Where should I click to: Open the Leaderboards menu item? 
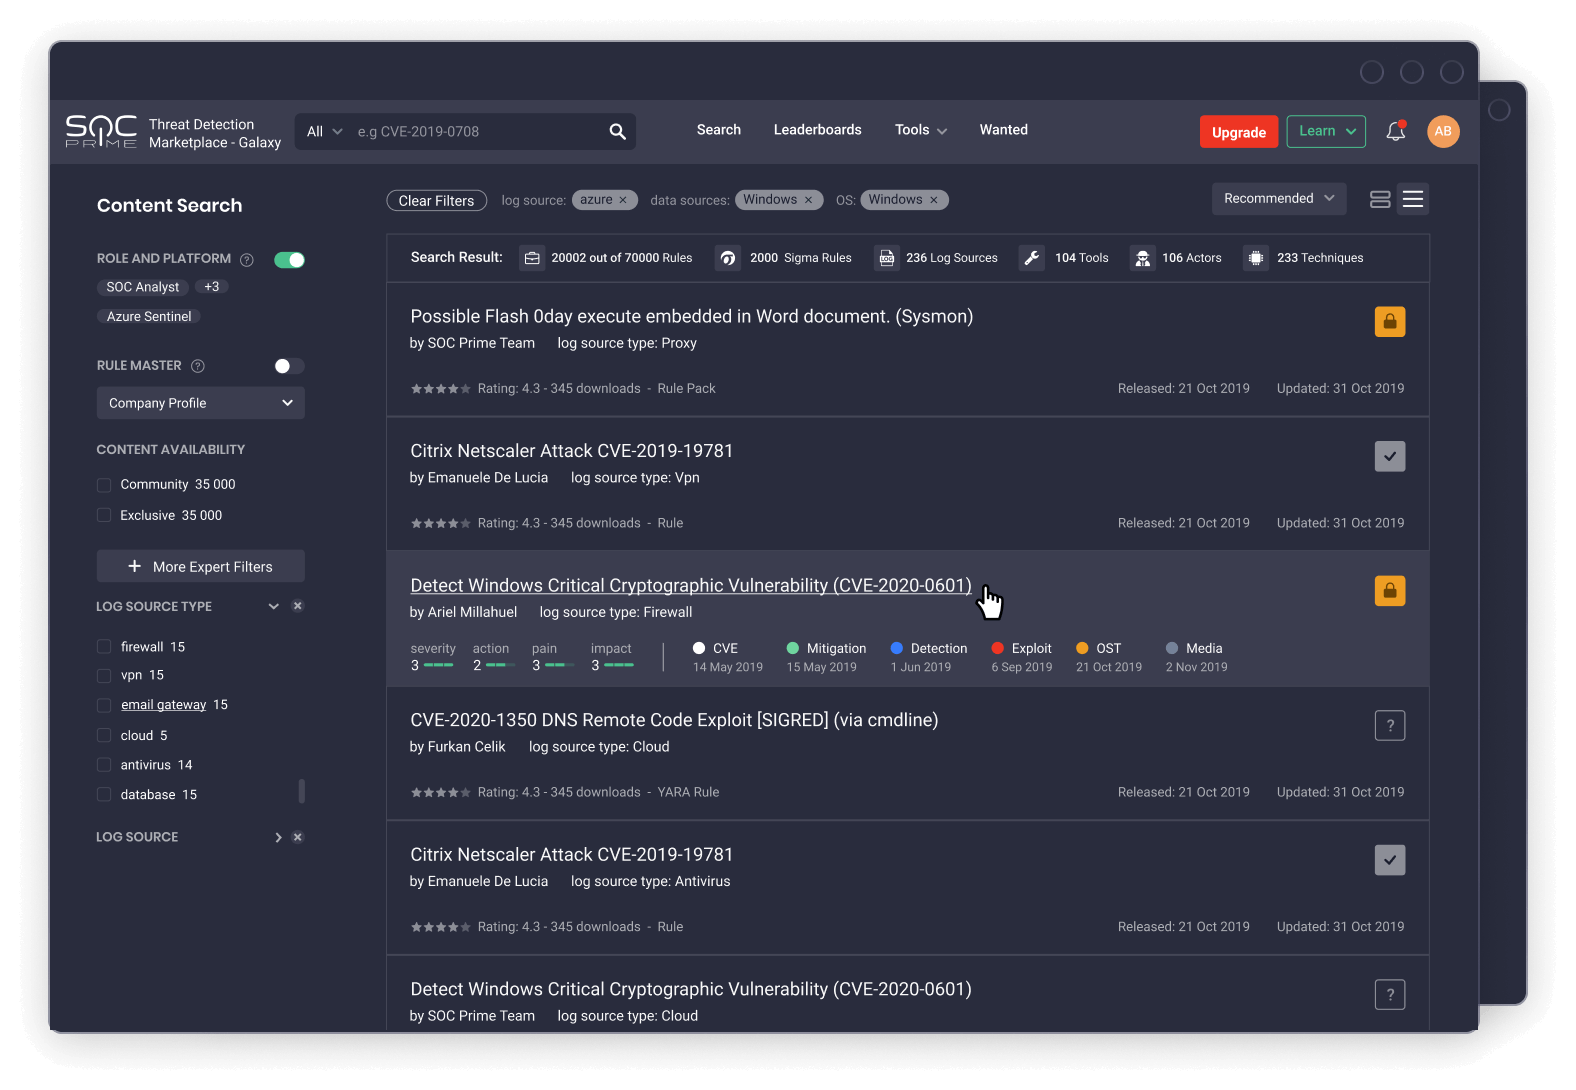(x=817, y=130)
